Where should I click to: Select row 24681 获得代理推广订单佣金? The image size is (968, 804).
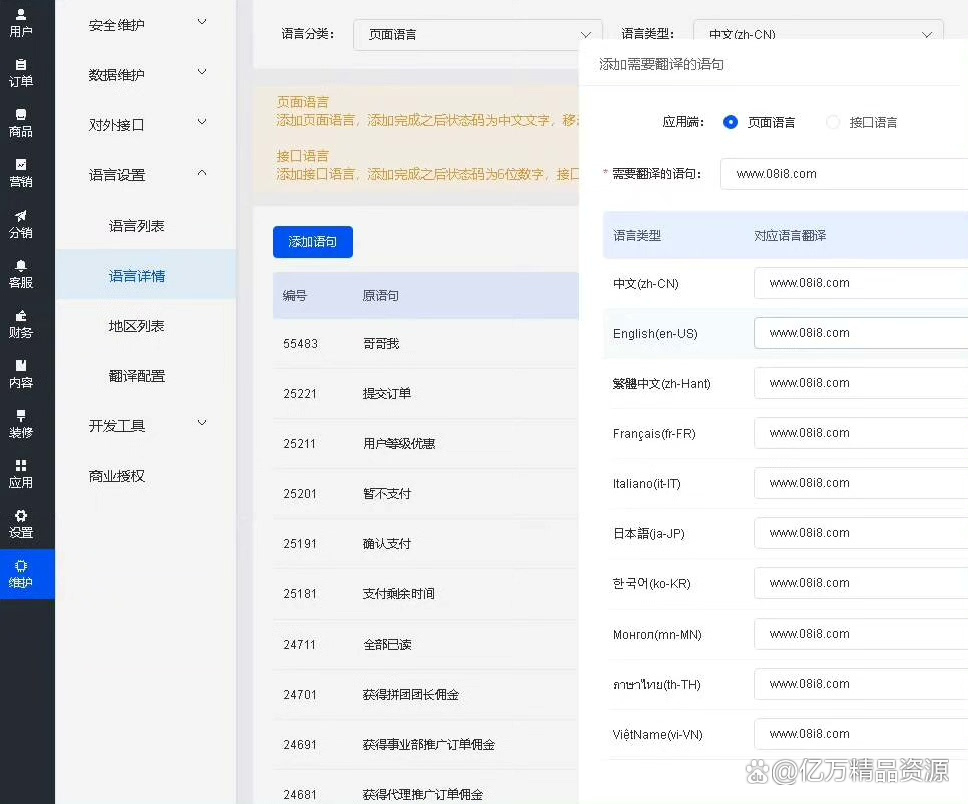[x=426, y=789]
